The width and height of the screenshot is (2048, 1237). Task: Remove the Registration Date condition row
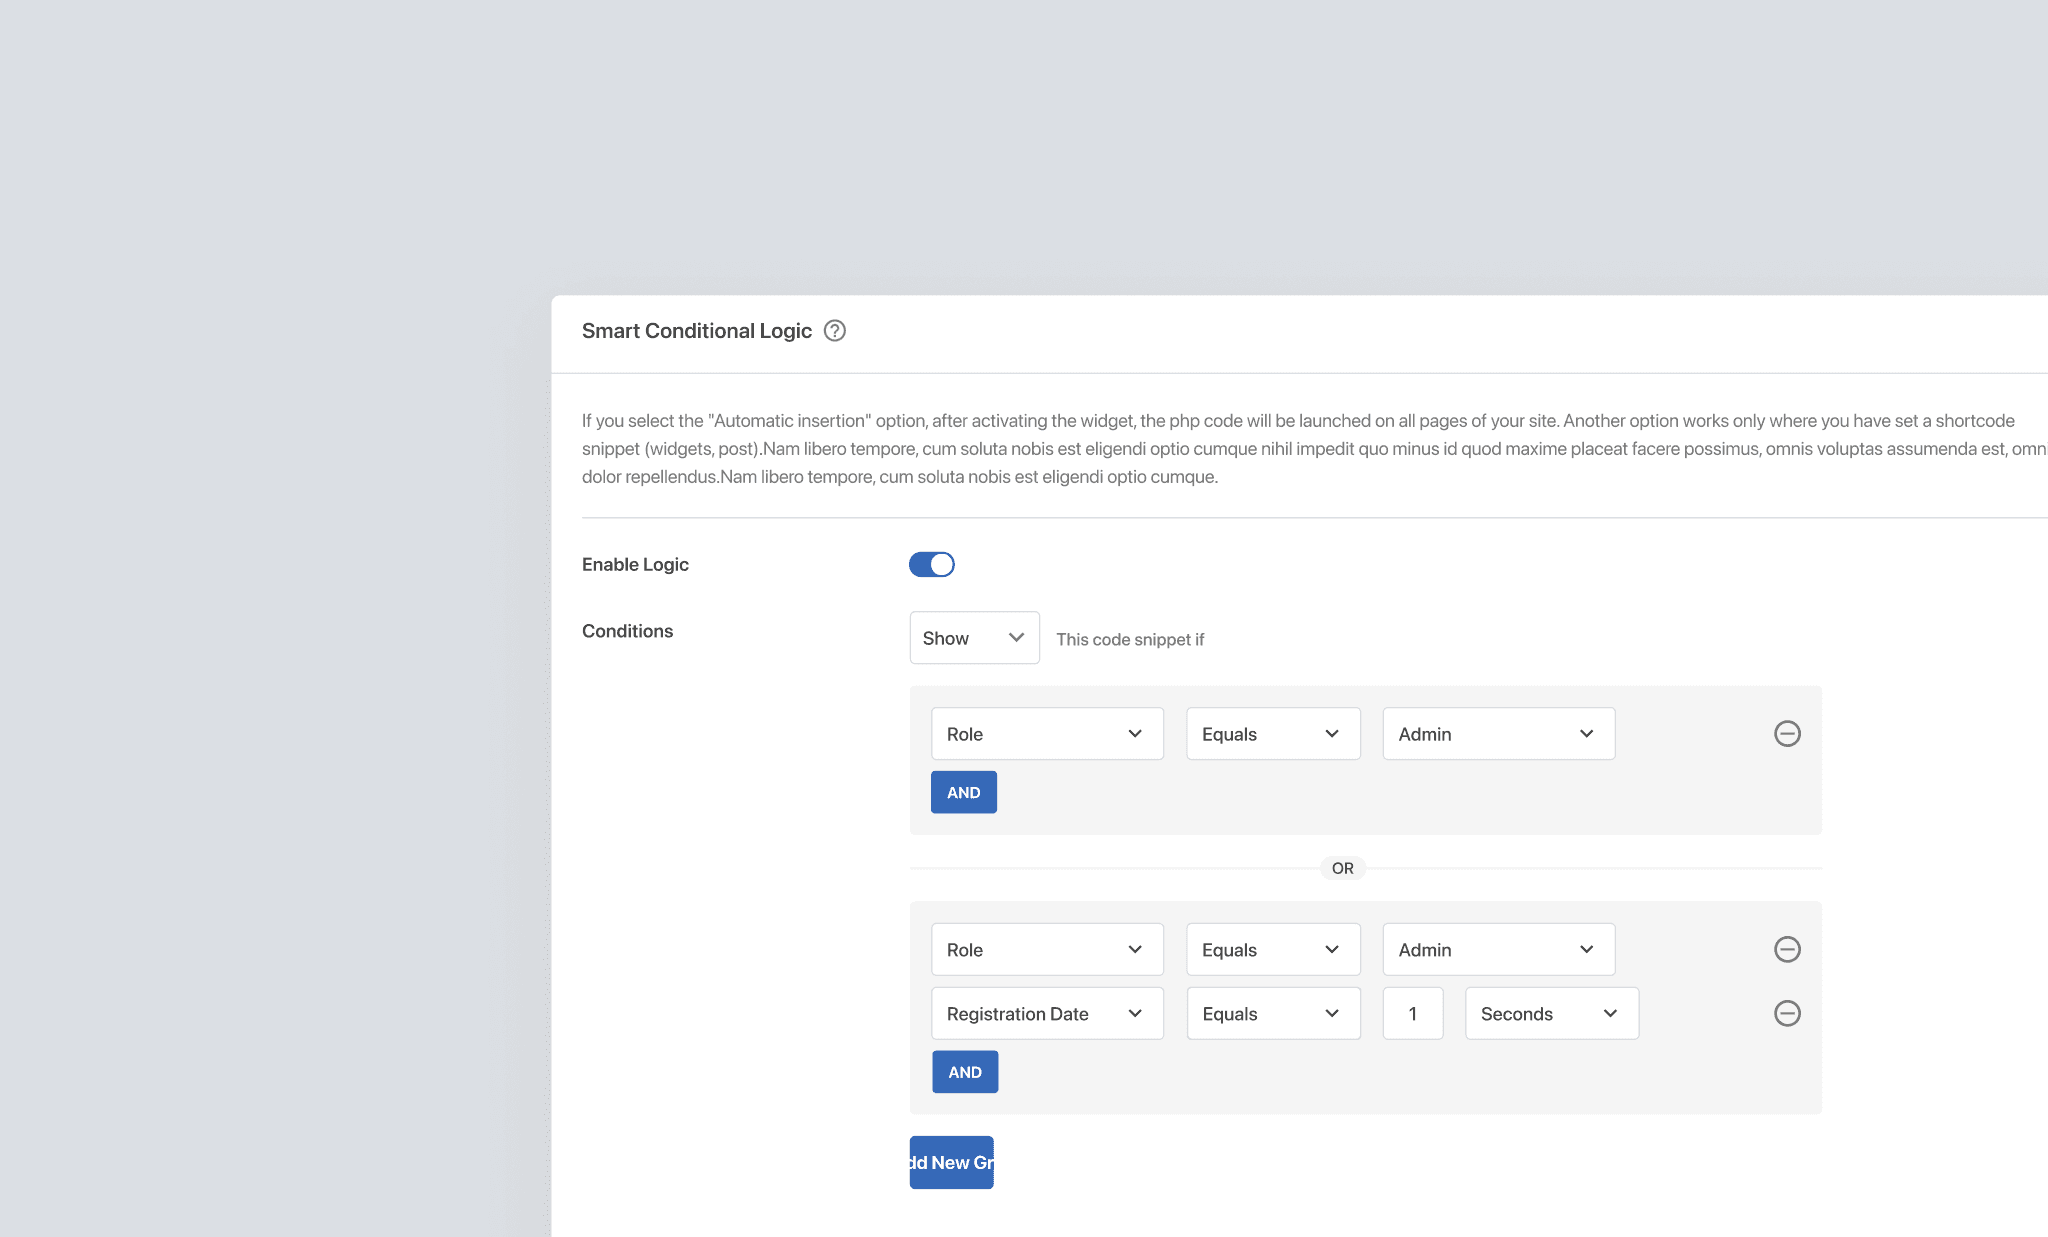[x=1787, y=1013]
